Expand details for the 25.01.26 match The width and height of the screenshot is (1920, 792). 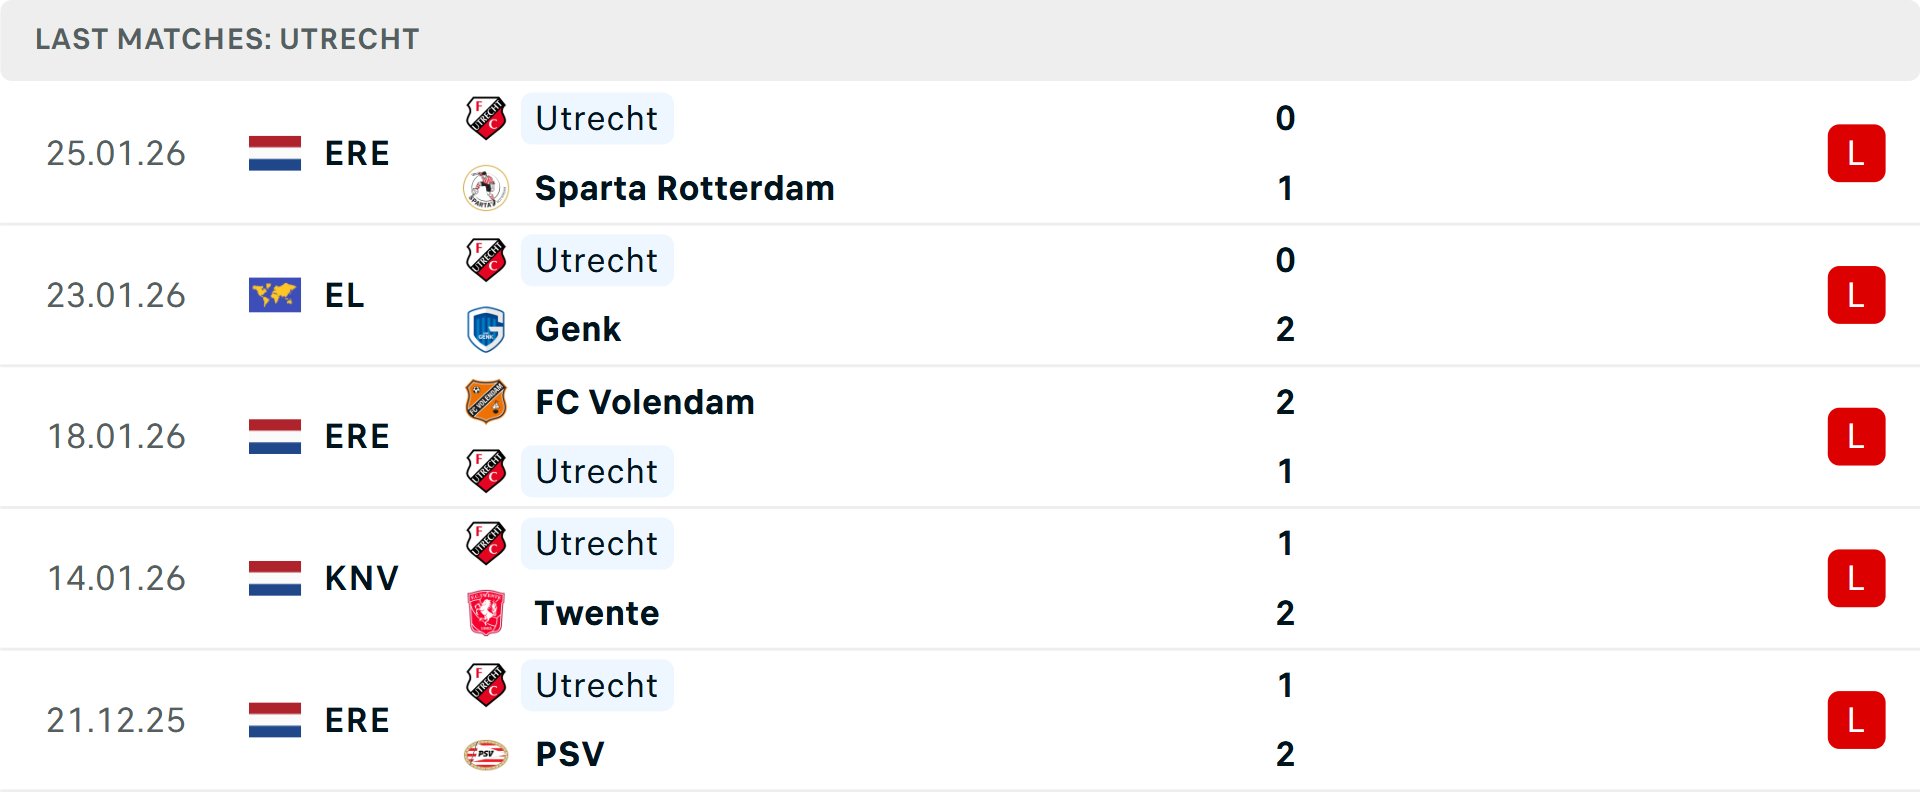coord(960,152)
